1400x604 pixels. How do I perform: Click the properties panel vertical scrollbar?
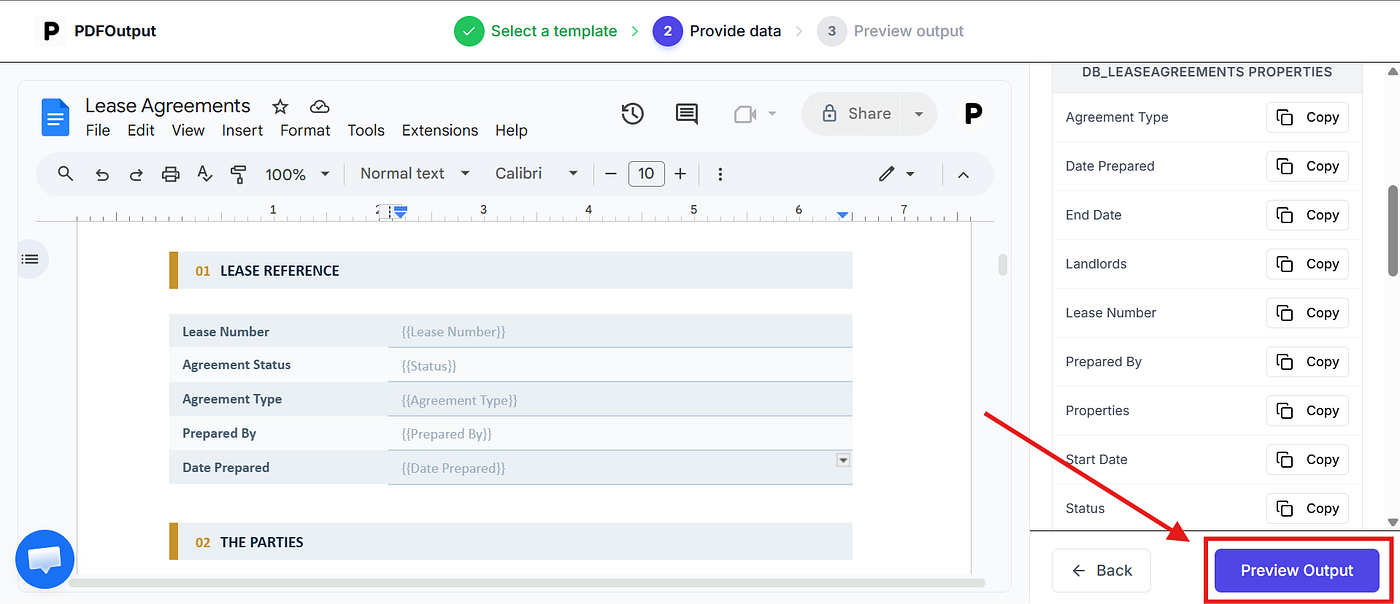pos(1392,230)
